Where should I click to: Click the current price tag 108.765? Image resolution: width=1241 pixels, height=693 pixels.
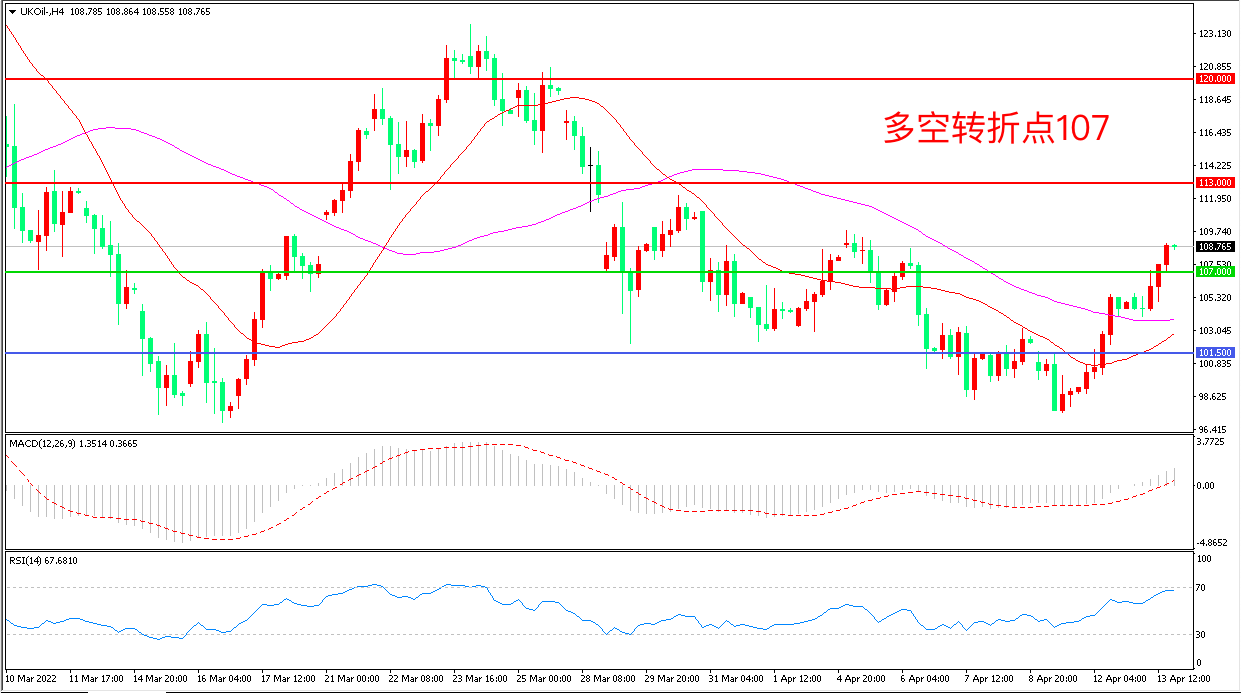pos(1214,246)
